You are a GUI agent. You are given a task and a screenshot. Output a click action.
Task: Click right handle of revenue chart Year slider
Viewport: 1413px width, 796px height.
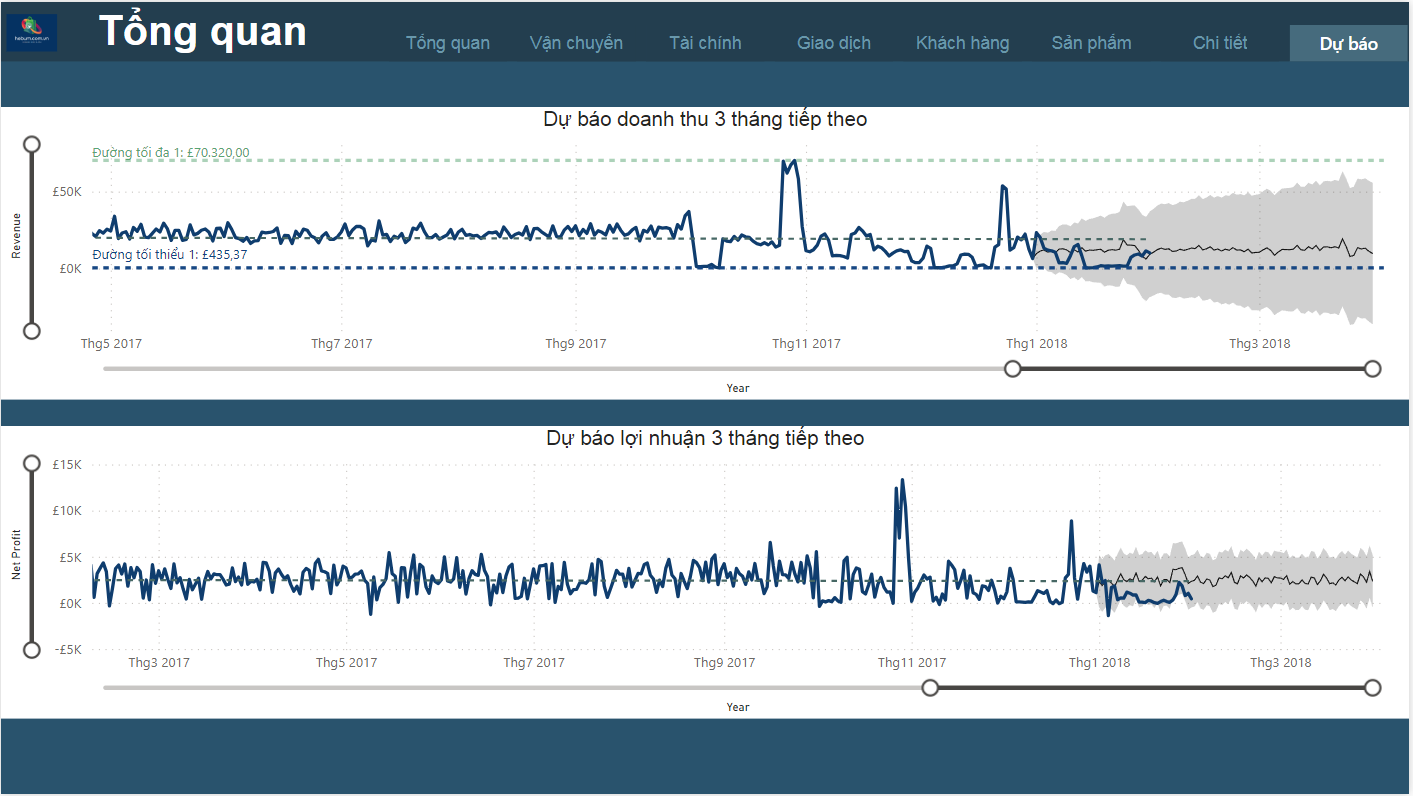tap(1373, 369)
